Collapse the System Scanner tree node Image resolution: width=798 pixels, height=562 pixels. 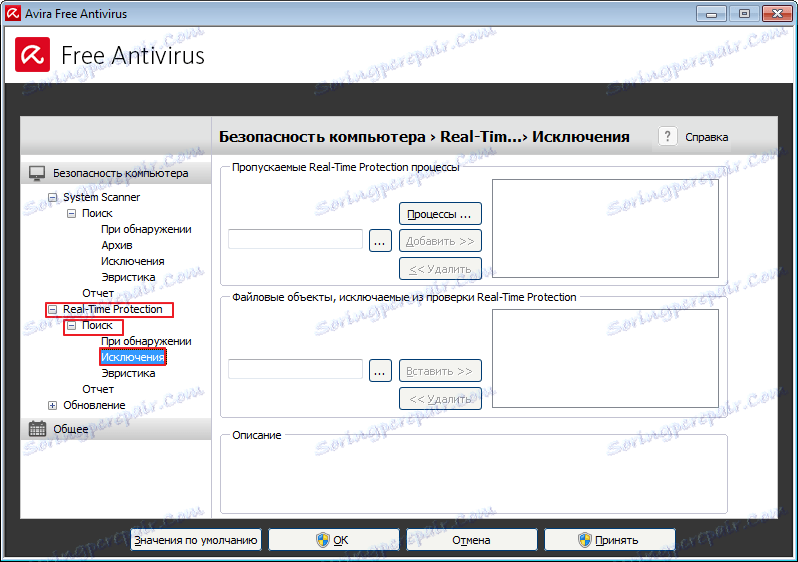[52, 198]
